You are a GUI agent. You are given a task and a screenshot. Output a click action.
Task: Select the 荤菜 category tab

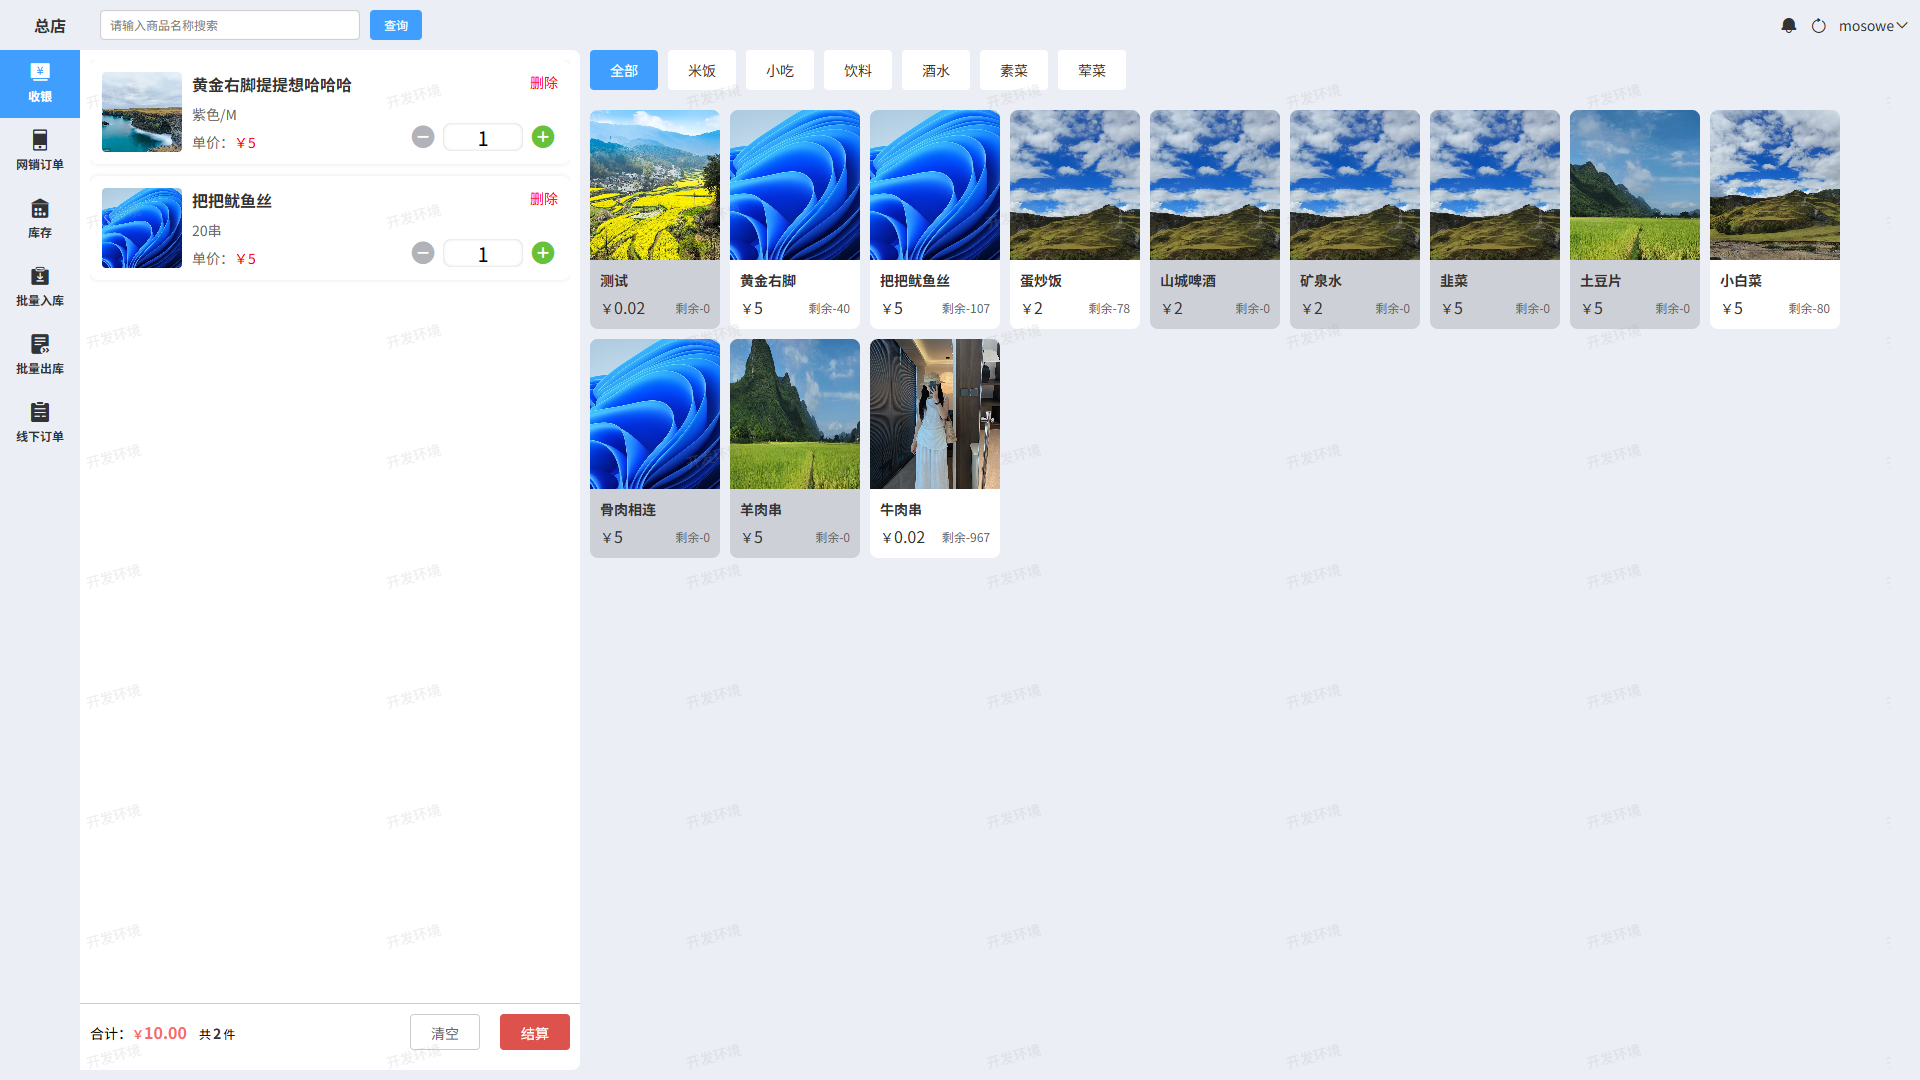[x=1092, y=70]
